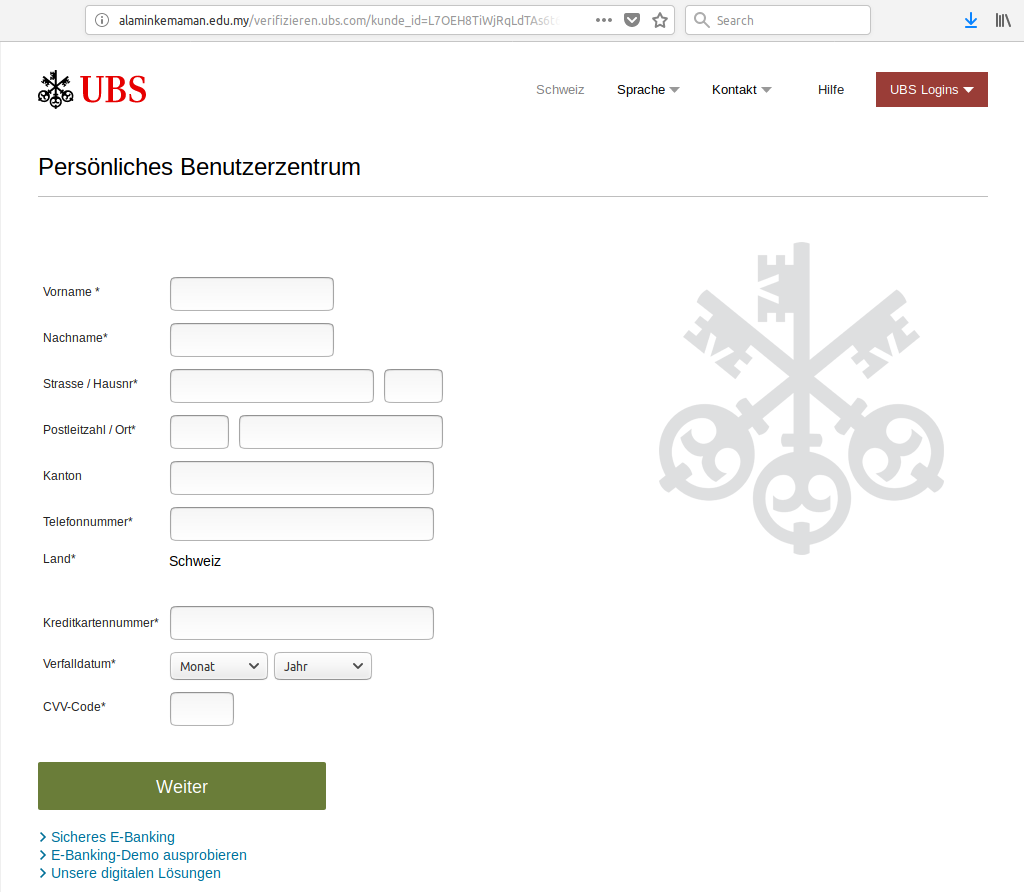Open the page actions three-dot menu
Viewport: 1024px width, 892px height.
pyautogui.click(x=604, y=20)
